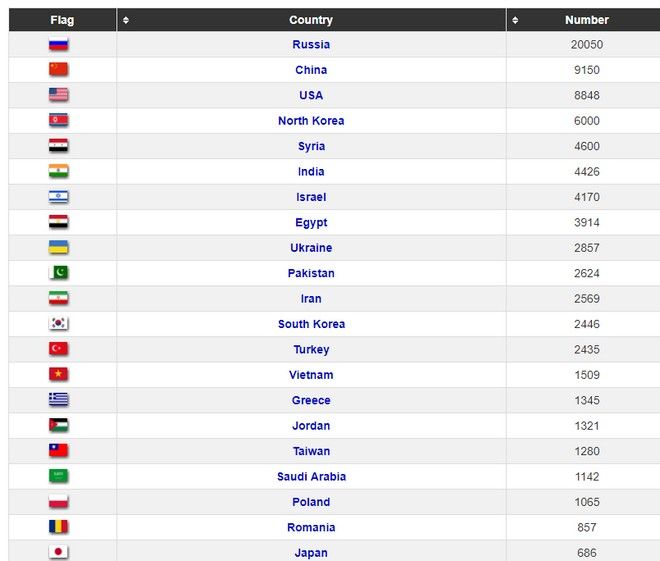Select the Vietnam country link
Viewport: 660px width, 561px height.
[311, 375]
